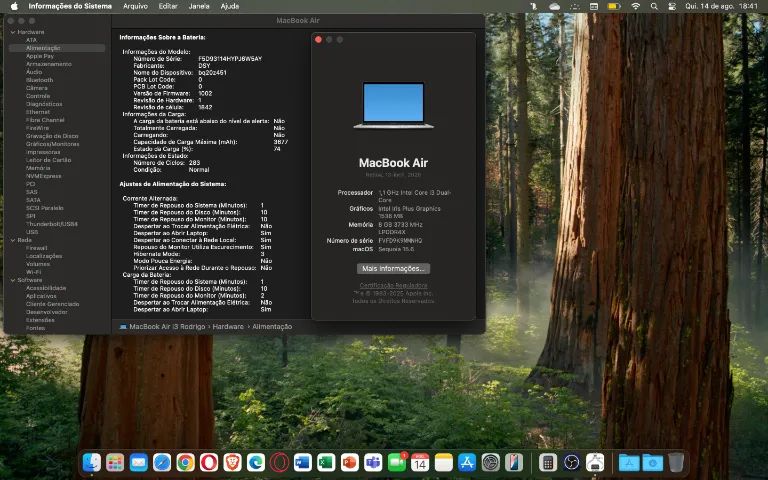Open Calendar app showing 14
Viewport: 768px width, 480px height.
tap(420, 462)
